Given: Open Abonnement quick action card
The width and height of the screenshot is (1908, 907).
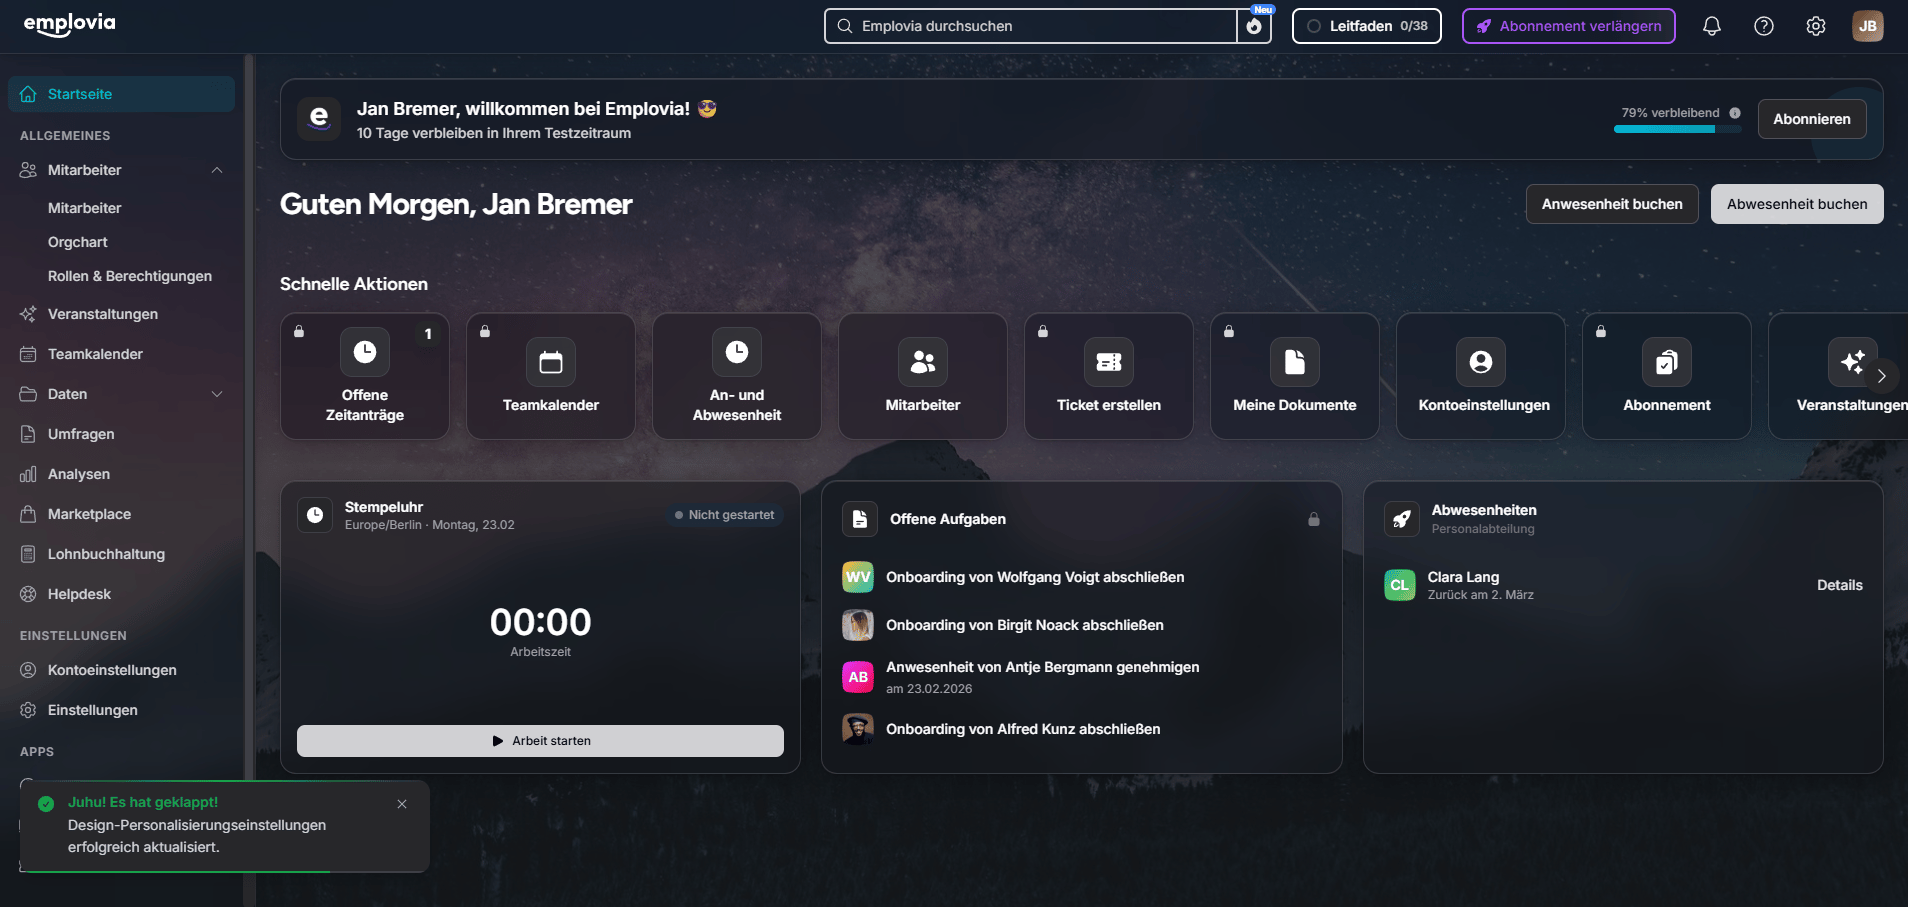Looking at the screenshot, I should pos(1667,376).
